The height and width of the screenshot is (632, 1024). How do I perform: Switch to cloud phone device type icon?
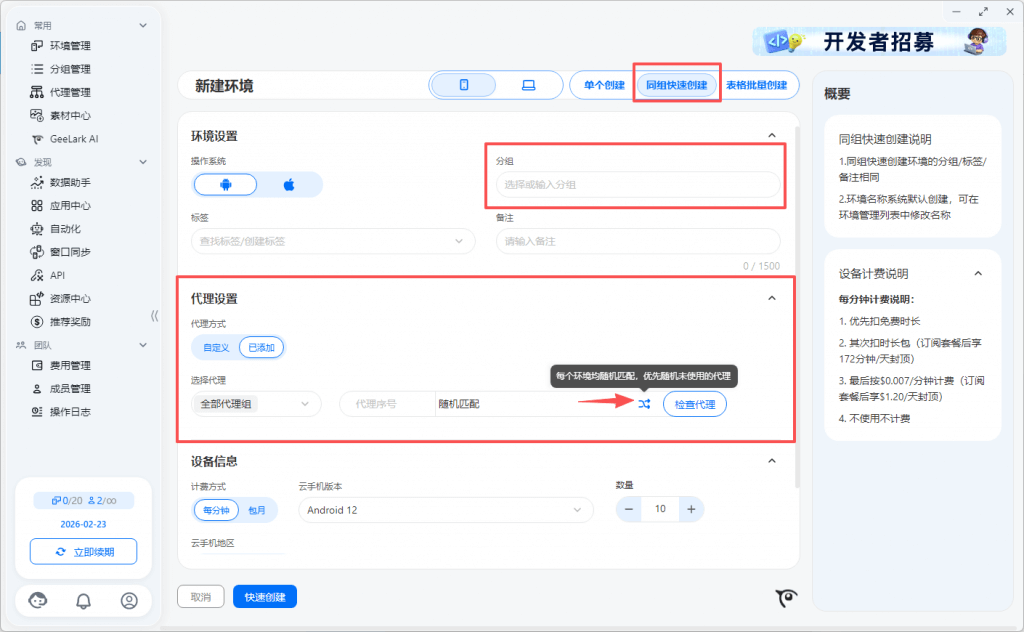[464, 85]
